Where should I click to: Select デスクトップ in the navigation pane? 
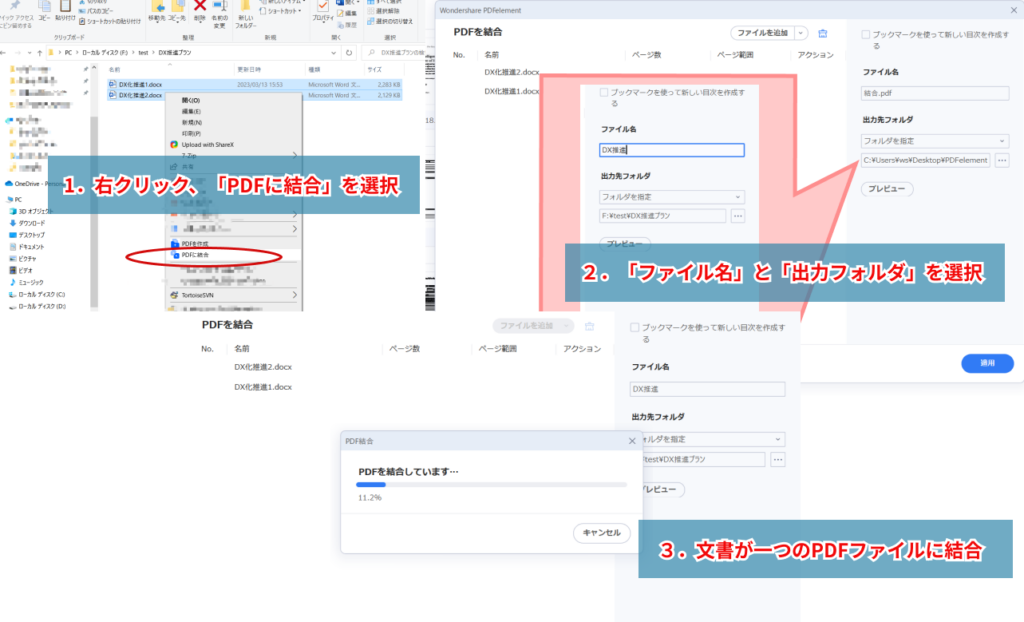(x=27, y=235)
